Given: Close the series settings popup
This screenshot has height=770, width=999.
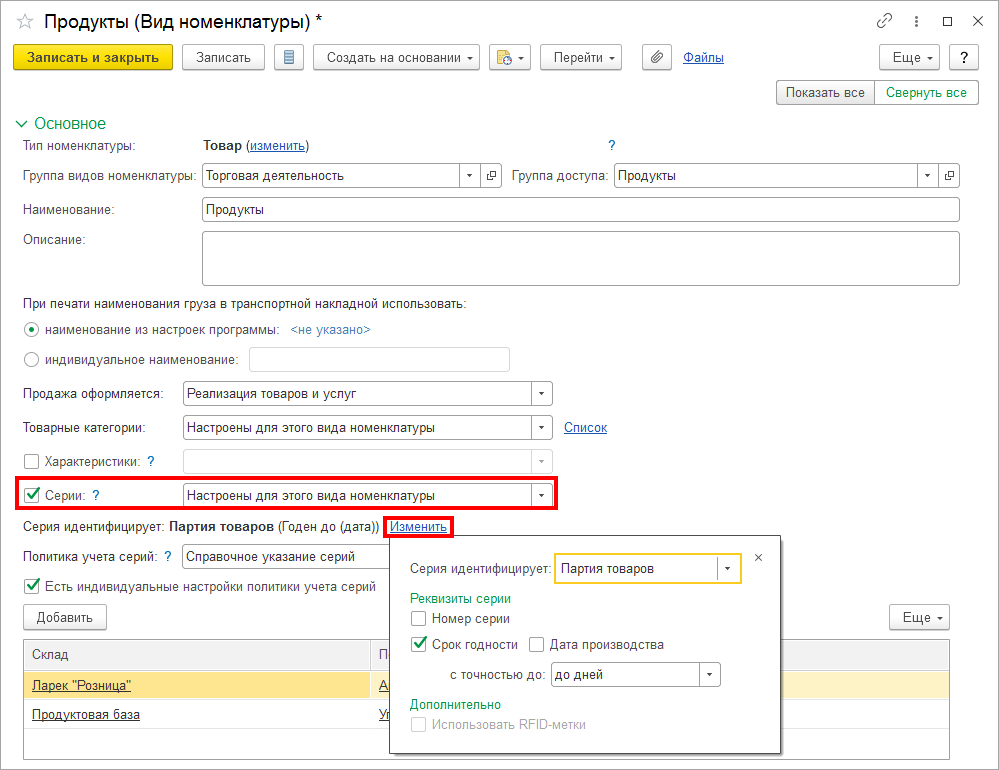Looking at the screenshot, I should (758, 557).
